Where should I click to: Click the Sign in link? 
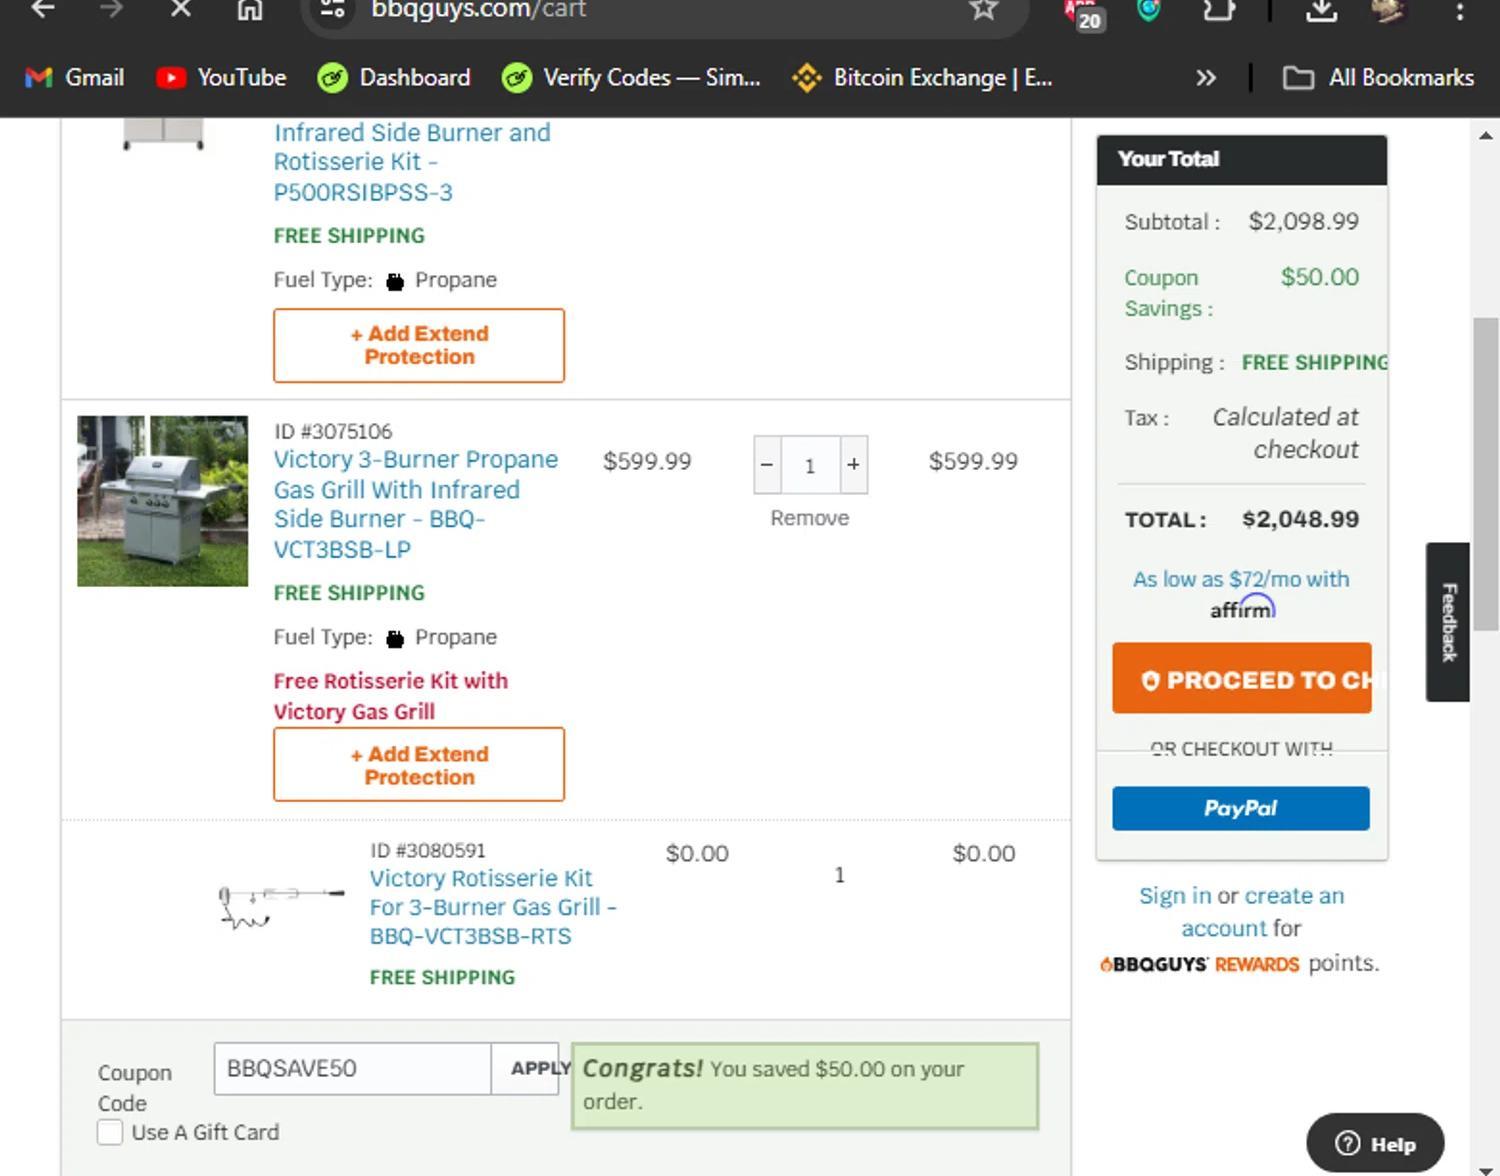(1175, 896)
